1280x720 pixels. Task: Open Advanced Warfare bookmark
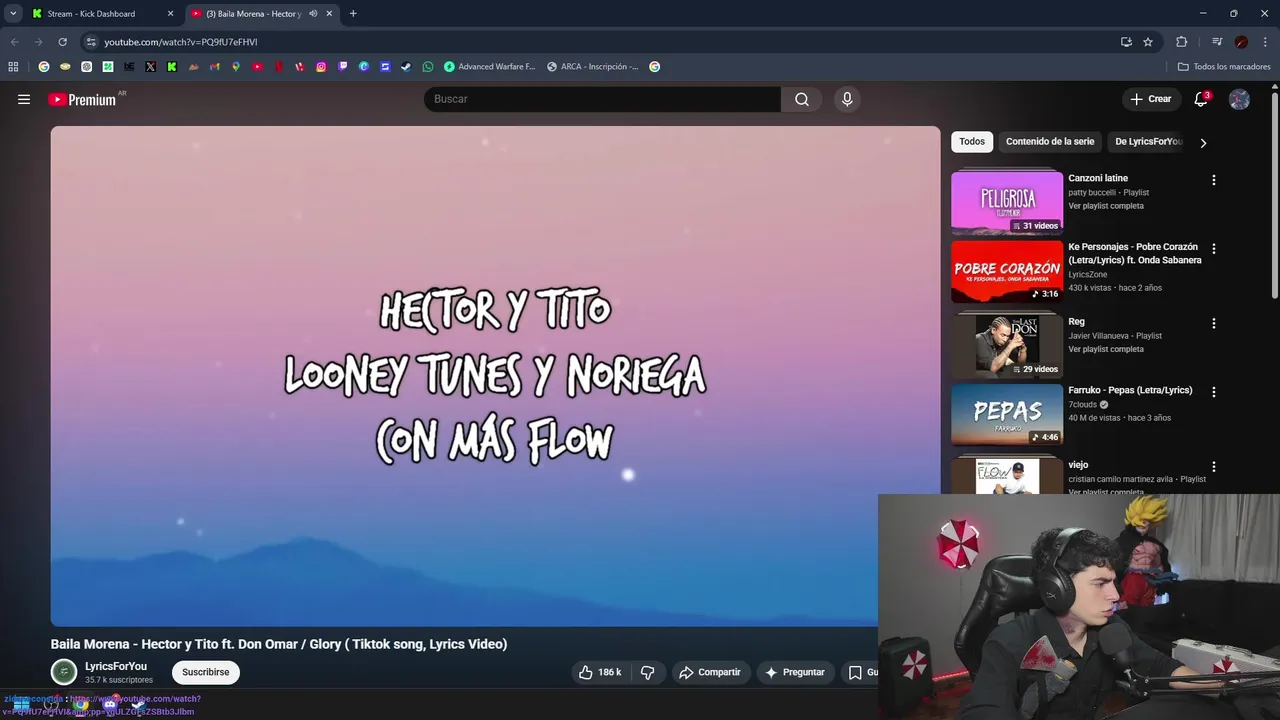tap(490, 67)
